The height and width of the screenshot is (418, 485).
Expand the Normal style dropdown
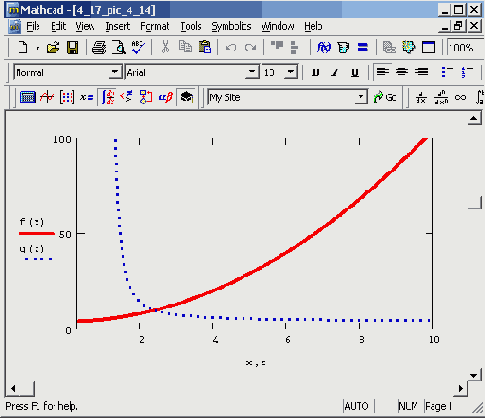point(115,72)
